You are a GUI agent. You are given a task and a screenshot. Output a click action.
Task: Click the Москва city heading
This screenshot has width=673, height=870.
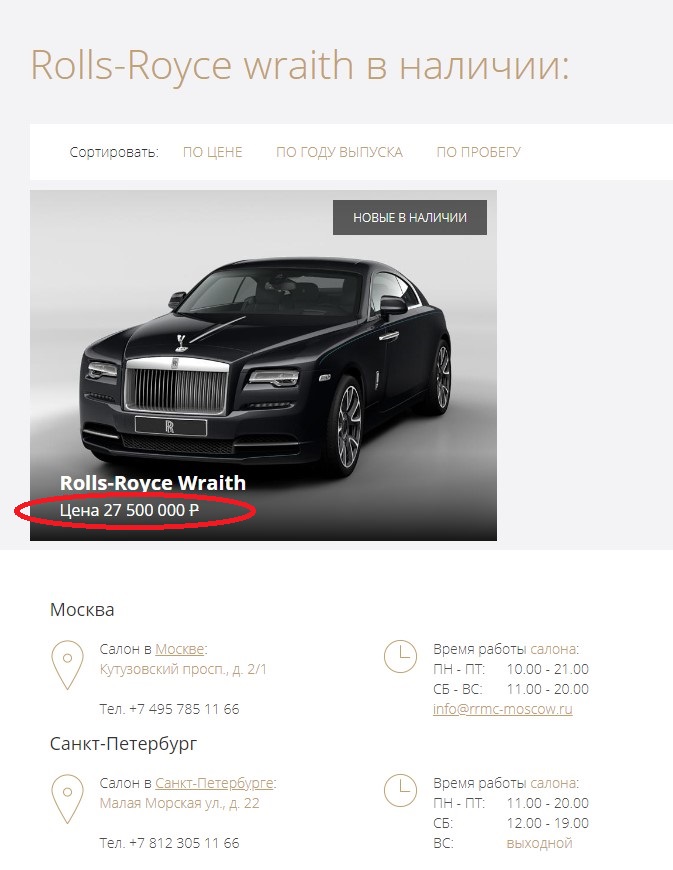(x=82, y=610)
